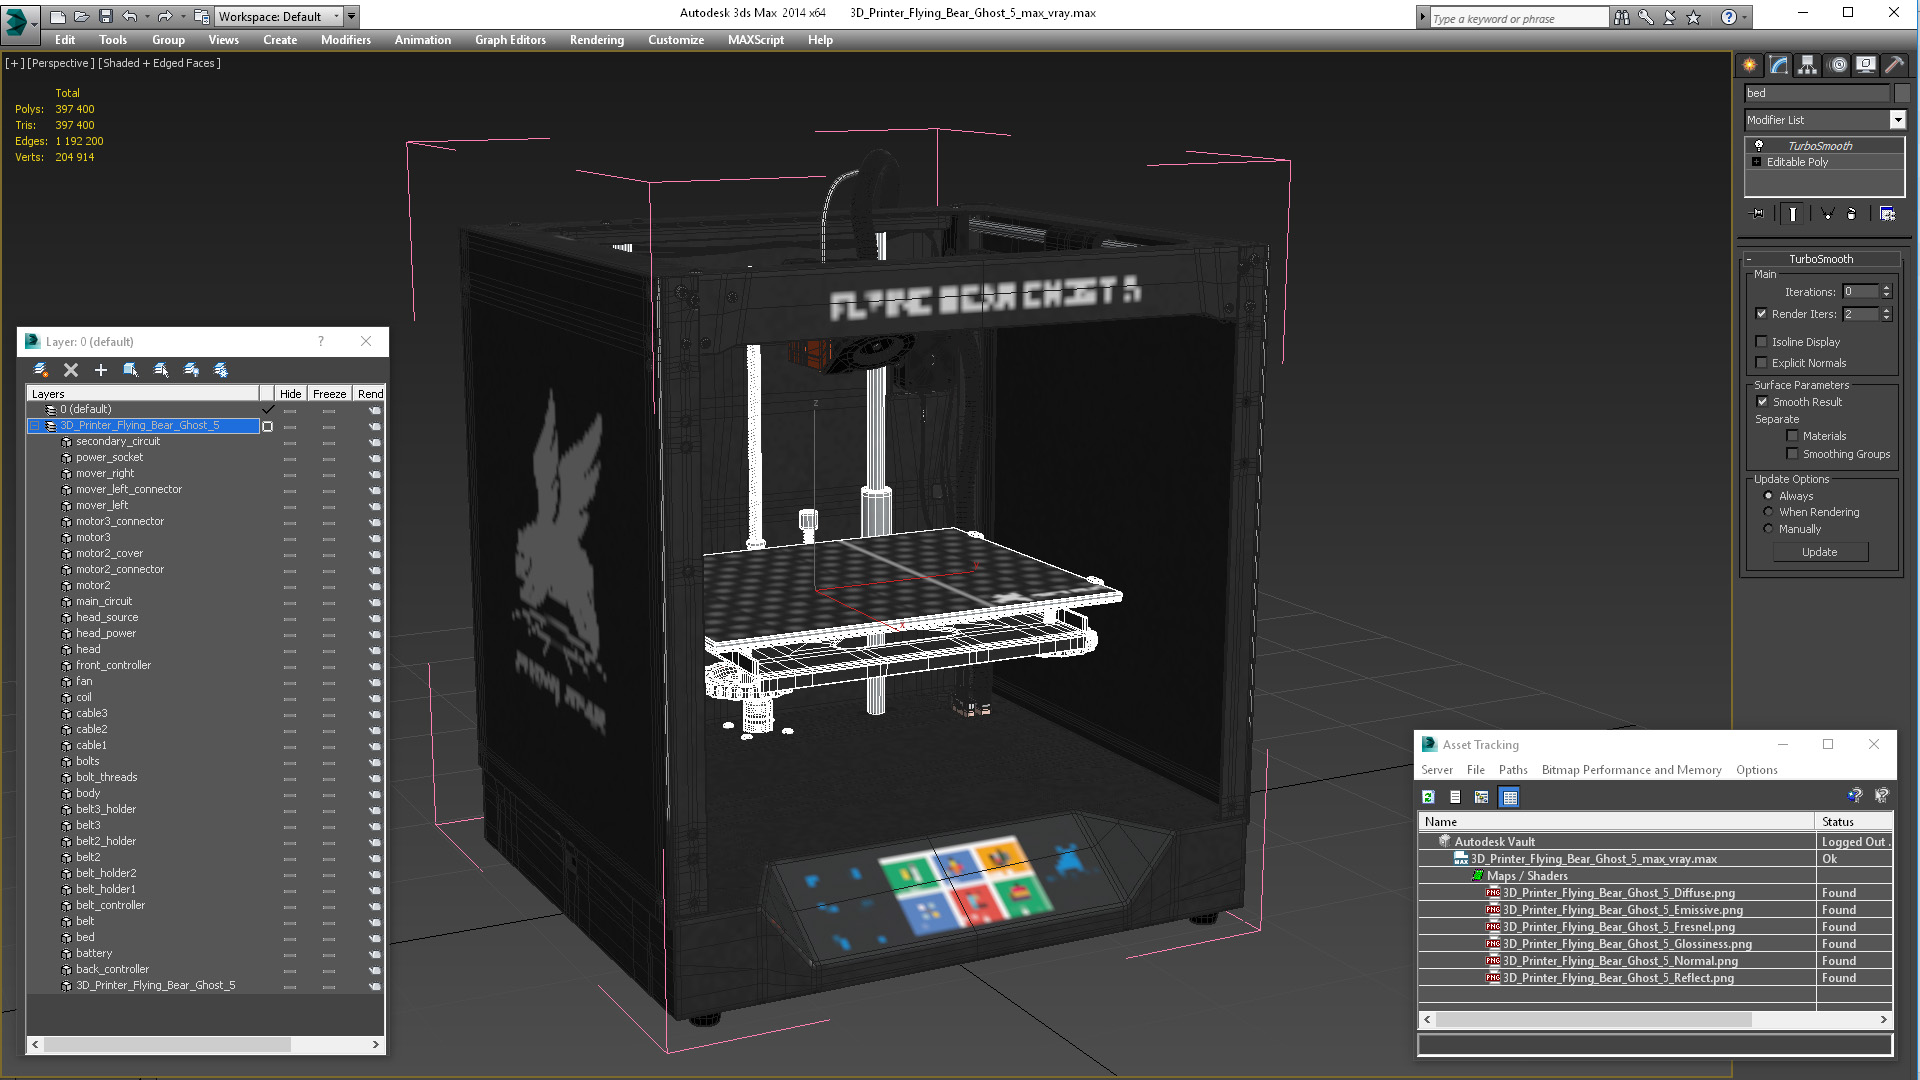
Task: Select Always update option
Action: [1768, 496]
